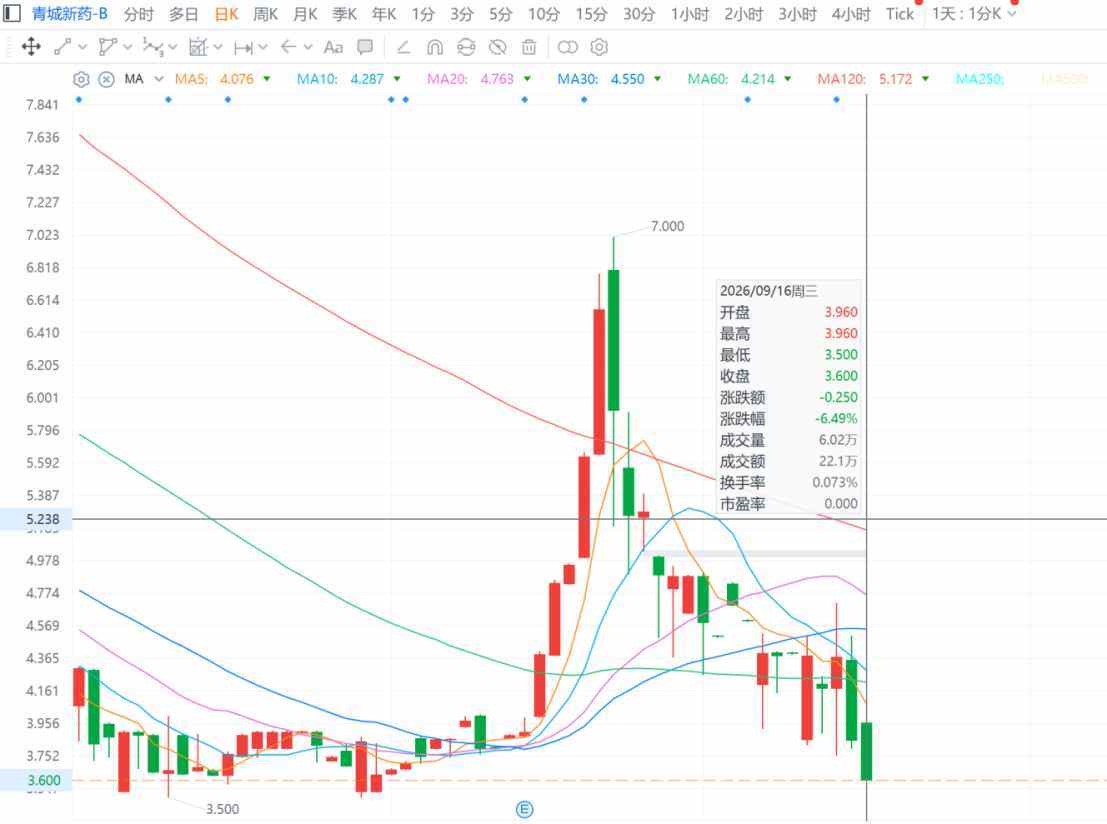Switch to the 1小时 chart period
The height and width of the screenshot is (824, 1107).
tap(690, 14)
